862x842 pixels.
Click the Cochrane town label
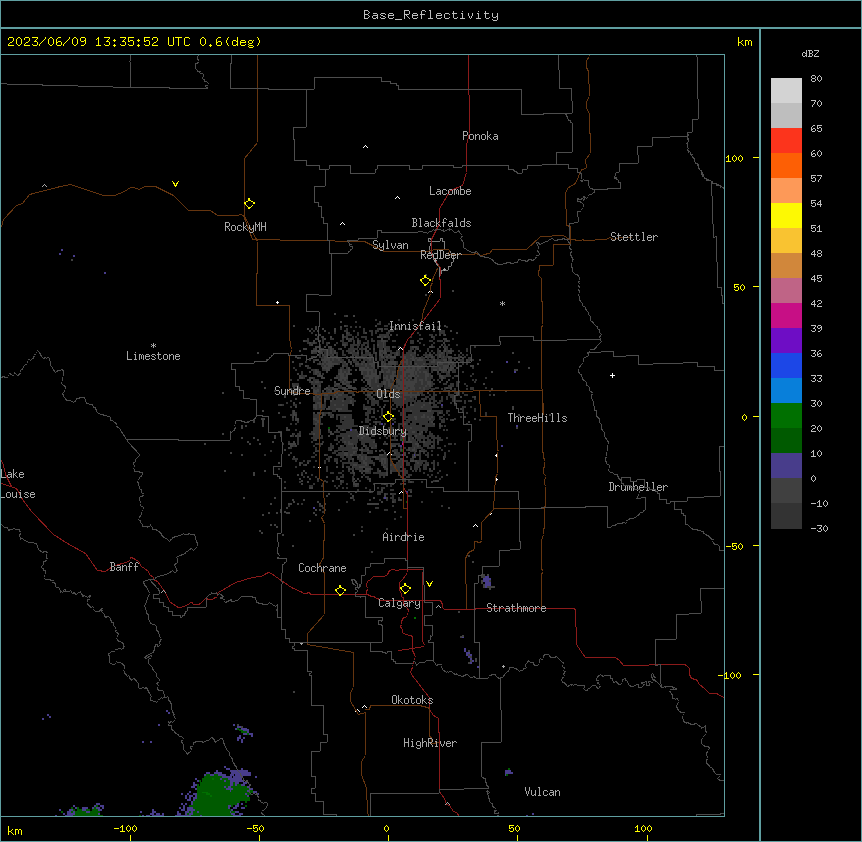click(x=322, y=568)
